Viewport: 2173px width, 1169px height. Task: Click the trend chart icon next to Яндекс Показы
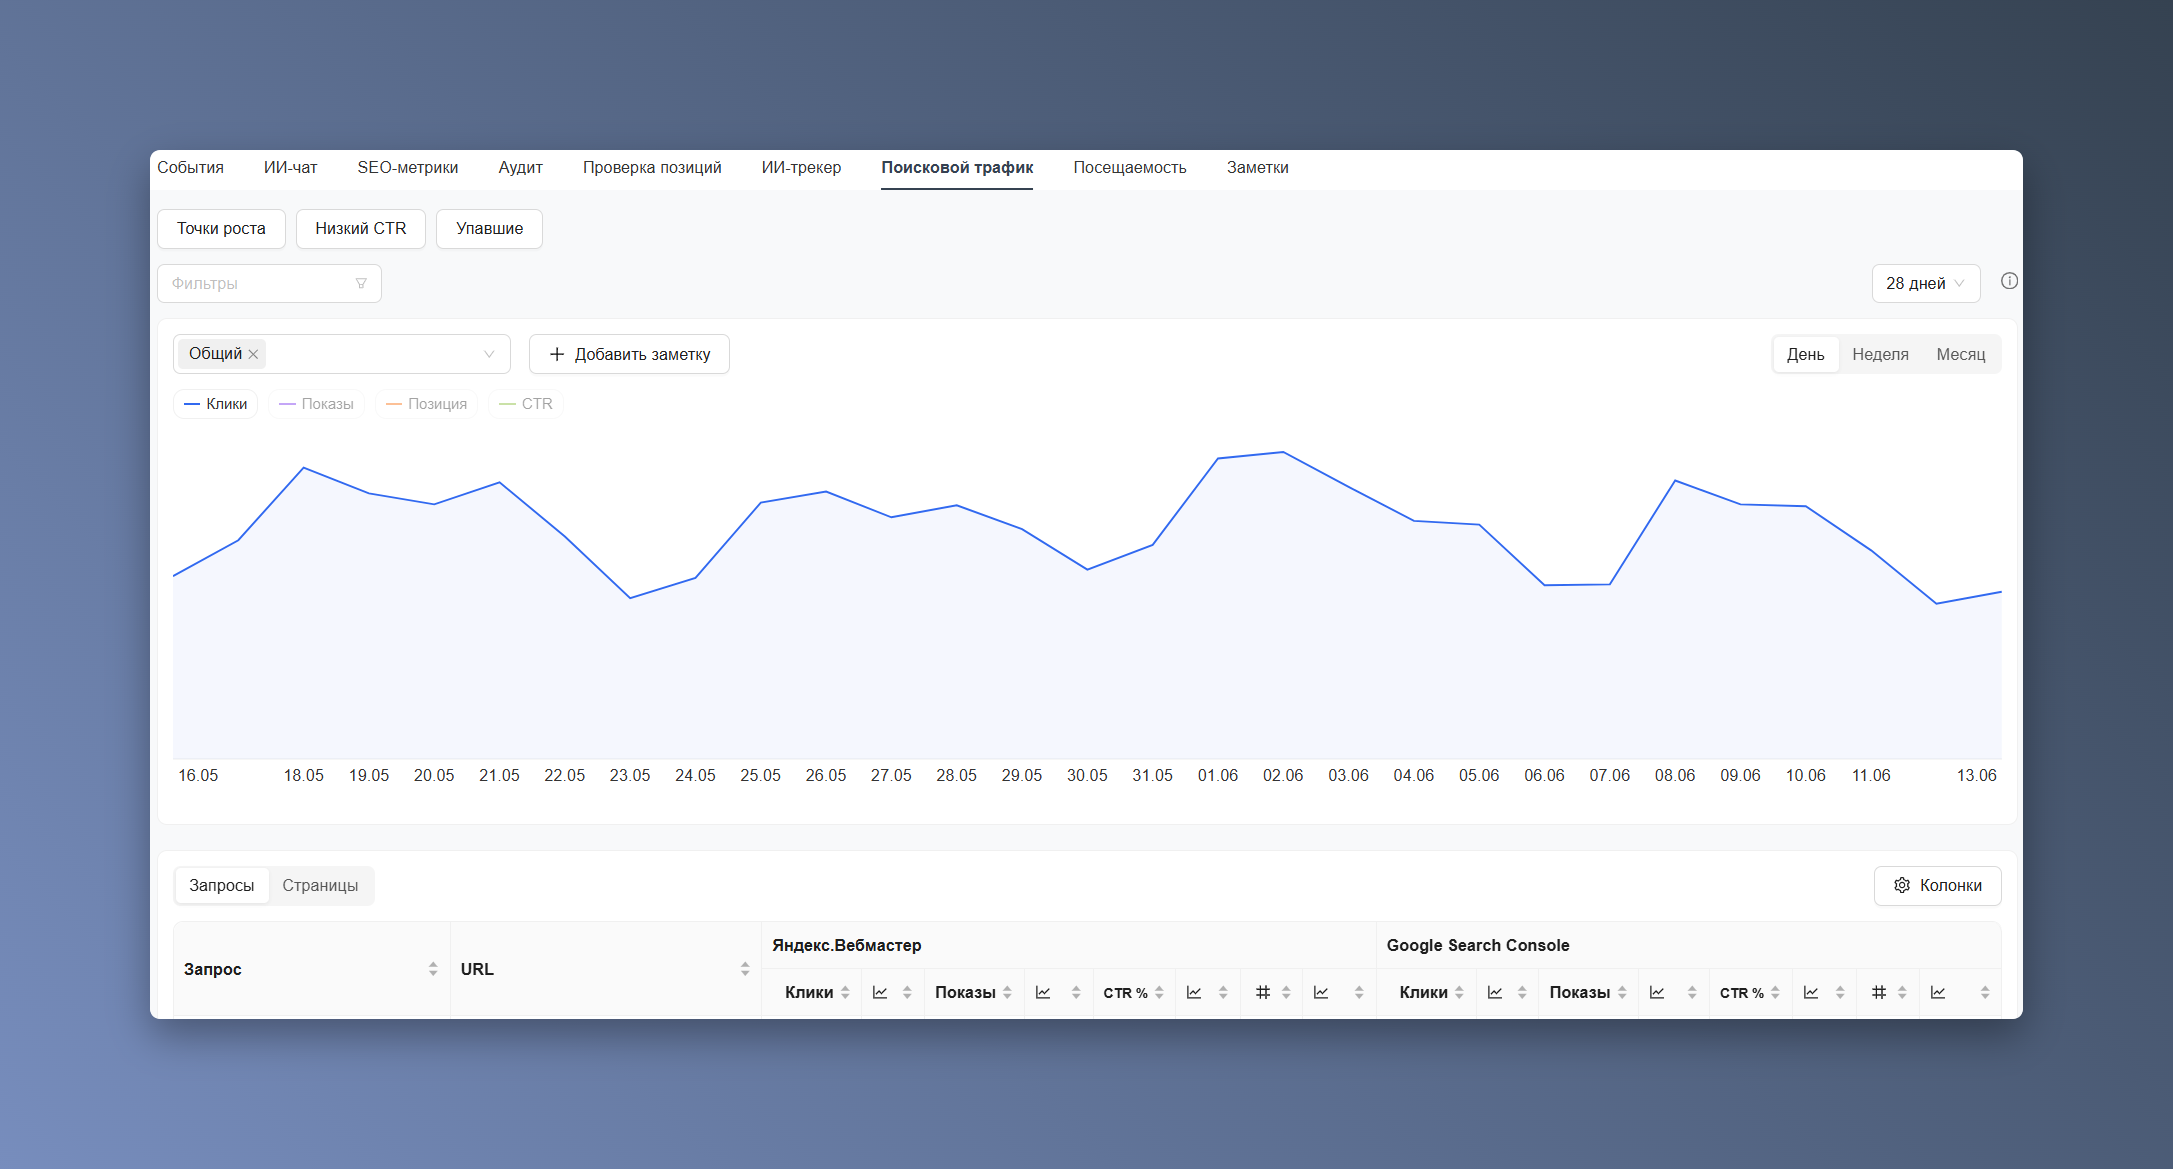[1043, 992]
